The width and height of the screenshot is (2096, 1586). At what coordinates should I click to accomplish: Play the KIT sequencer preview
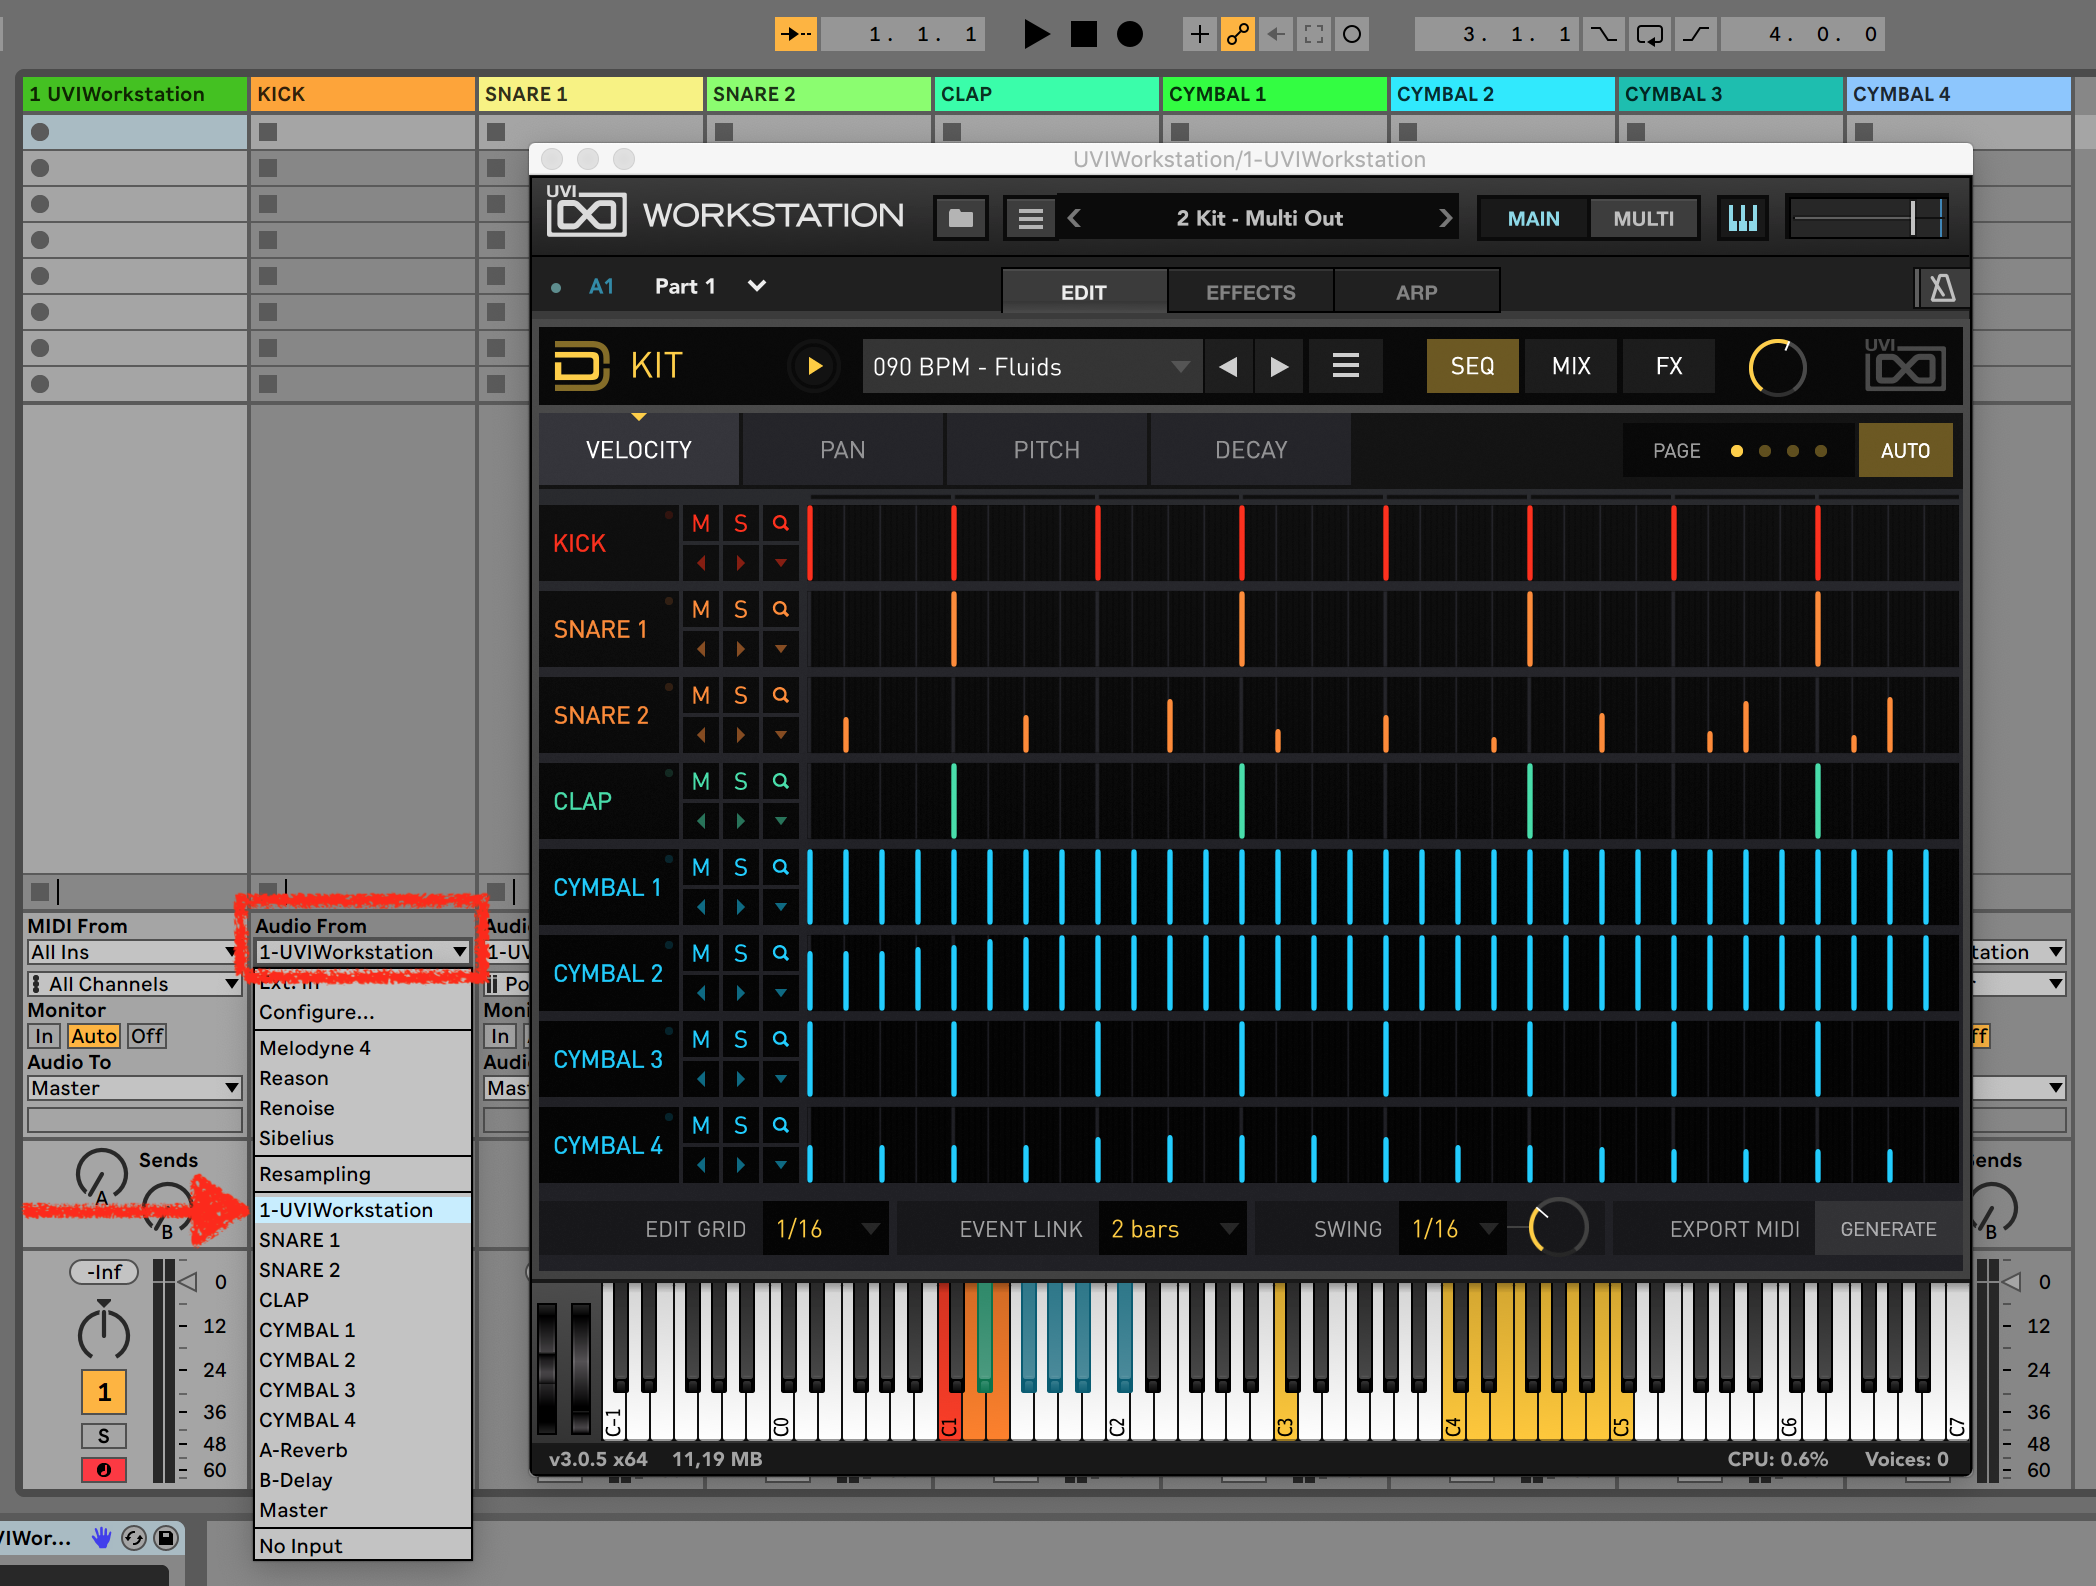point(814,366)
